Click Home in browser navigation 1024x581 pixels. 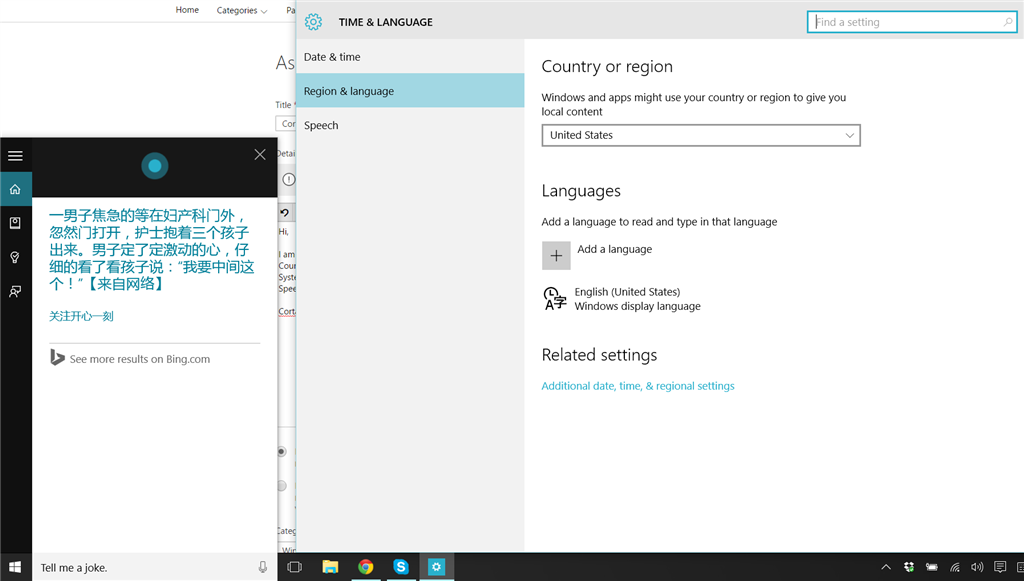[x=187, y=10]
